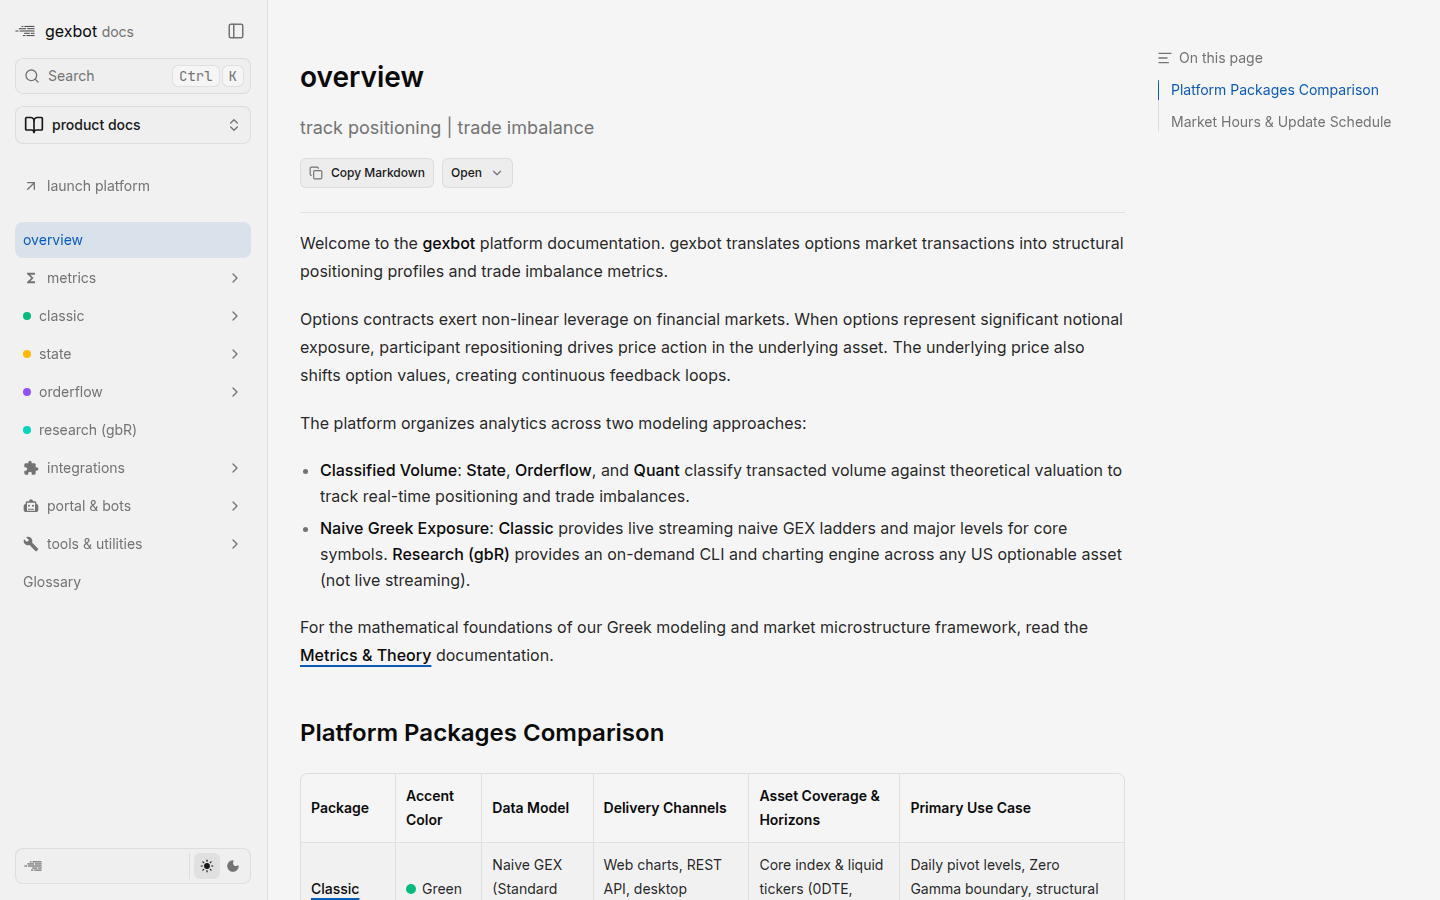Expand the portal & bots chevron
The width and height of the screenshot is (1440, 900).
coord(235,506)
